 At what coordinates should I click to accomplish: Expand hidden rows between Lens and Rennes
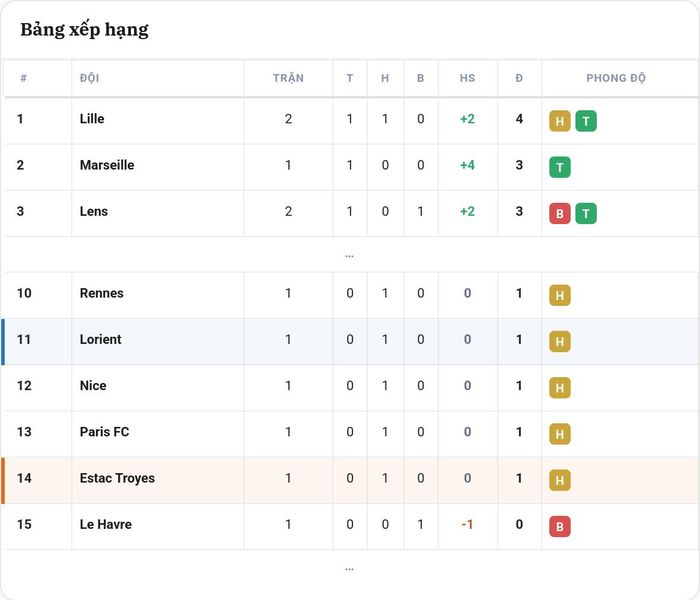tap(350, 256)
